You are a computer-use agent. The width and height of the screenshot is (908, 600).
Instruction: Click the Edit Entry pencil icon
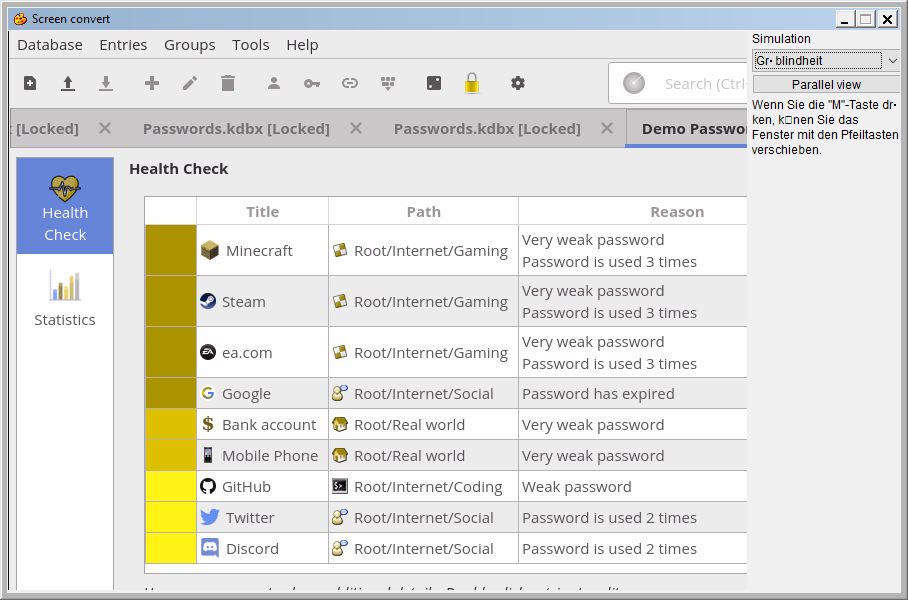click(190, 83)
